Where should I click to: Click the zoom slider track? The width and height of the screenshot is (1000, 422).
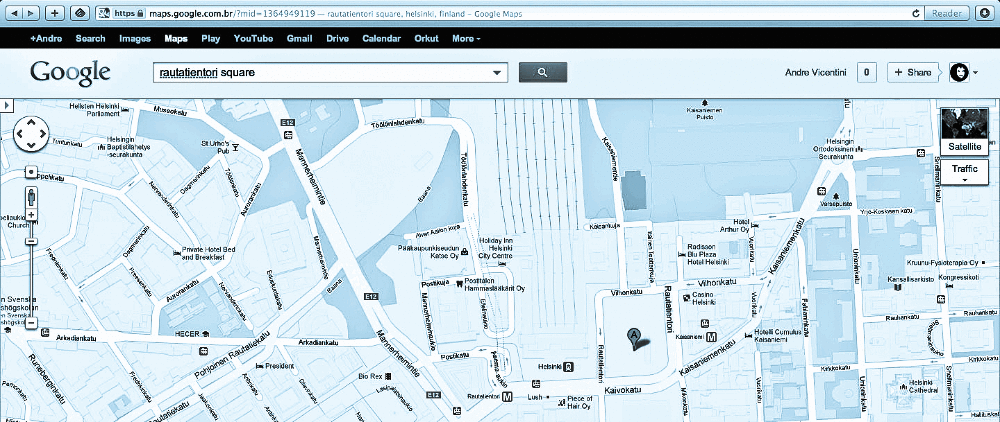(x=31, y=270)
